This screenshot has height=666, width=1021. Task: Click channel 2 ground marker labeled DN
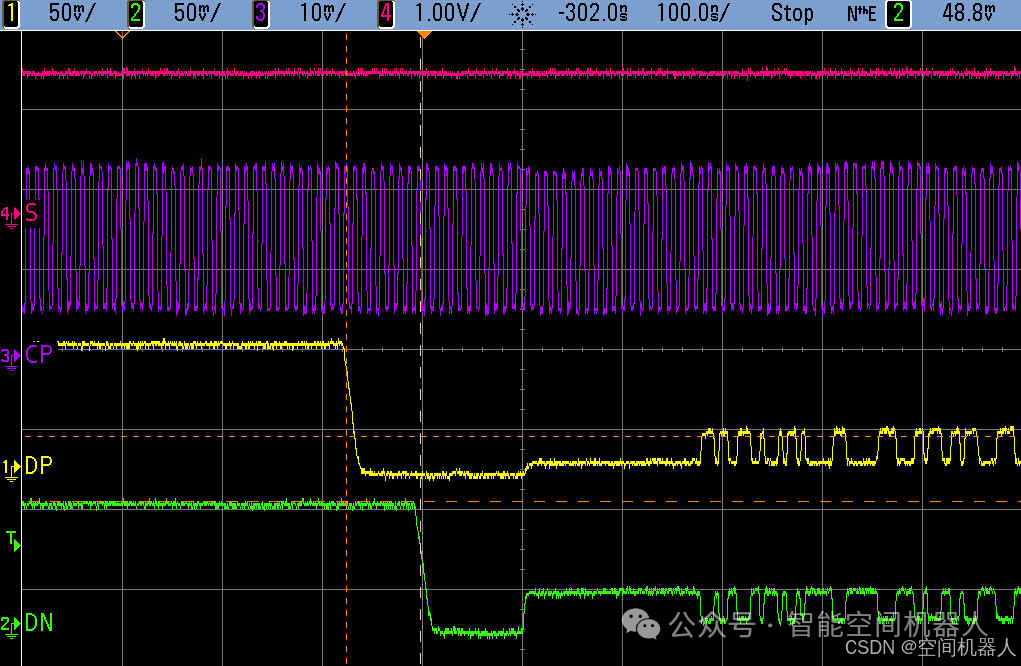pos(10,626)
